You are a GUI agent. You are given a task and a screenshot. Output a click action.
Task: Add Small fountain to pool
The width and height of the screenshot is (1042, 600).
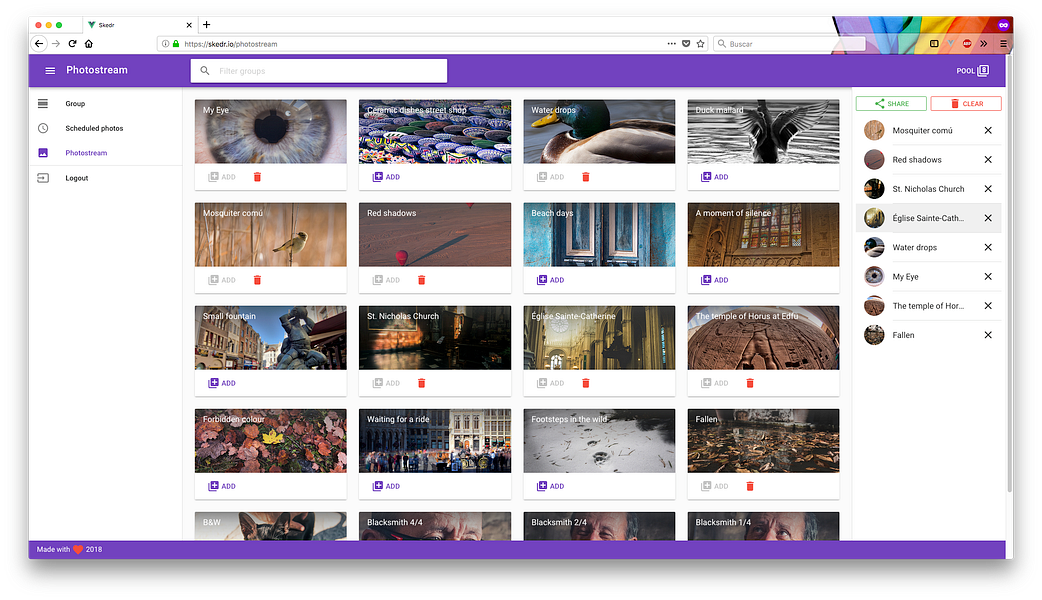pos(222,383)
